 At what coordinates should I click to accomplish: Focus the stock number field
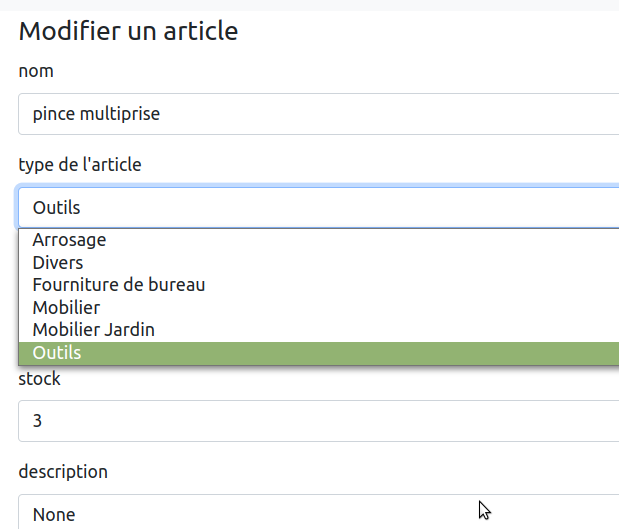point(318,421)
